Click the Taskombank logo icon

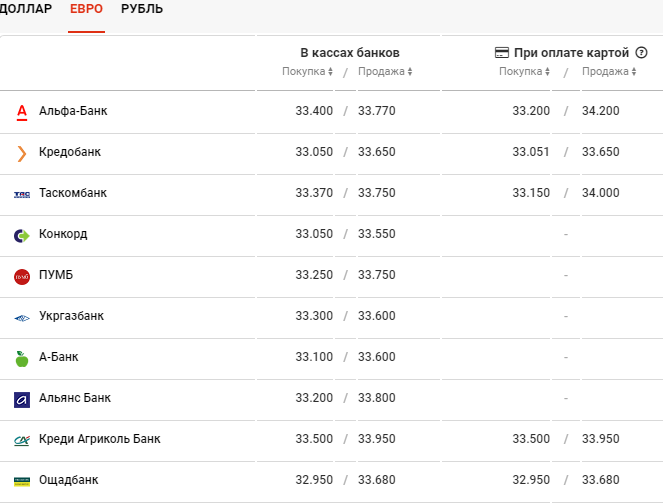coord(22,193)
